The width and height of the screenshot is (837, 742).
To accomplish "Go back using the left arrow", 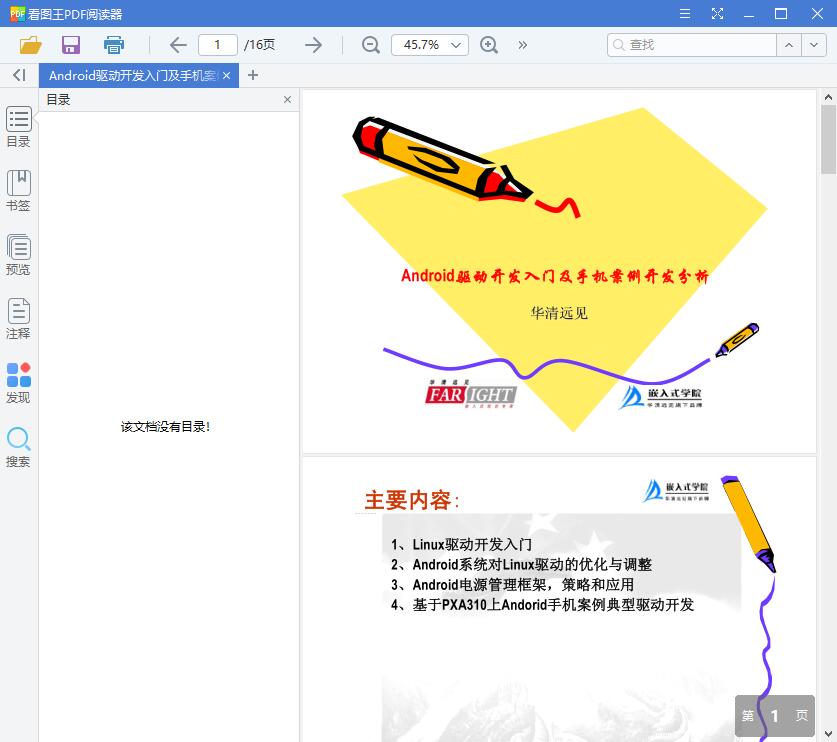I will pyautogui.click(x=177, y=45).
